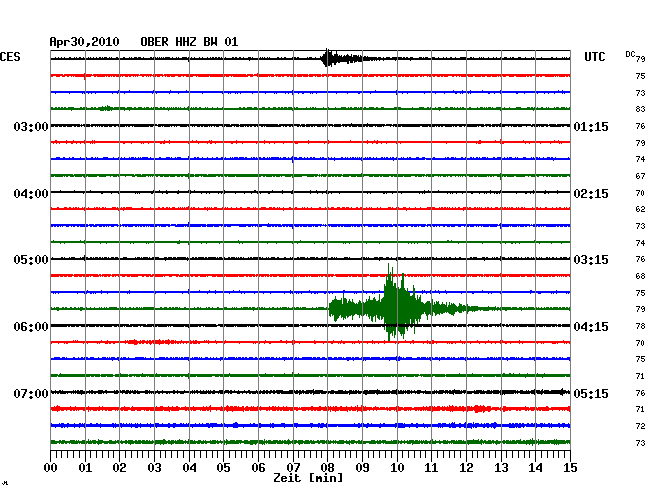
Task: Select minute 06 on the time axis
Action: [x=258, y=467]
